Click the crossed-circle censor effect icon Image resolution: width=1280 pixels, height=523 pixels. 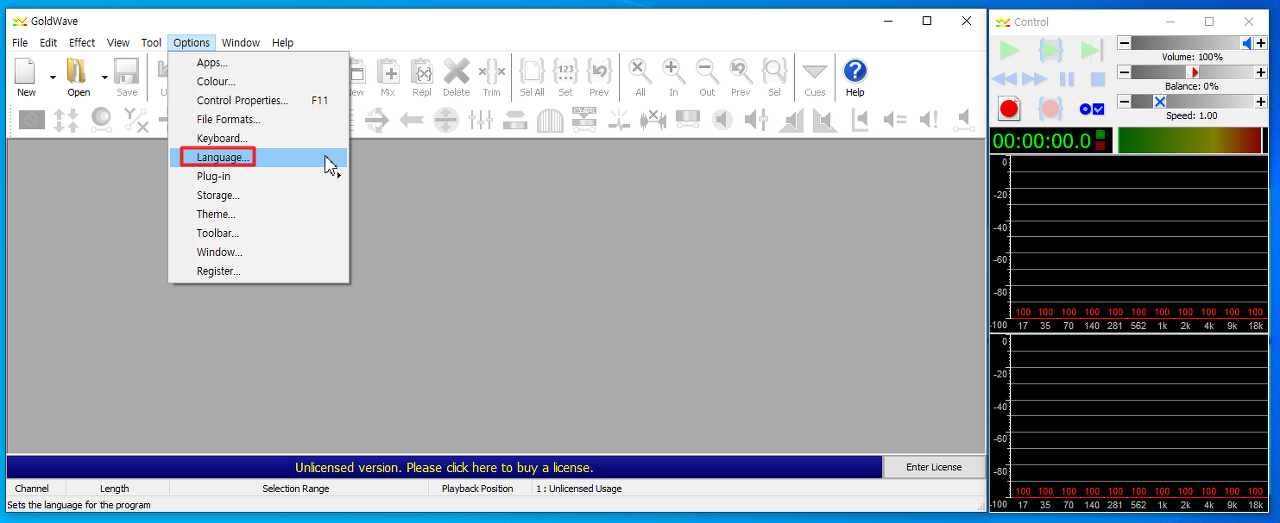32,120
